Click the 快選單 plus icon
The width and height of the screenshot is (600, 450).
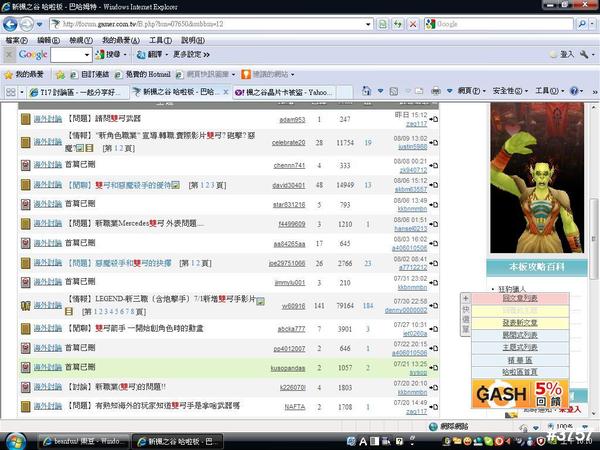click(466, 298)
